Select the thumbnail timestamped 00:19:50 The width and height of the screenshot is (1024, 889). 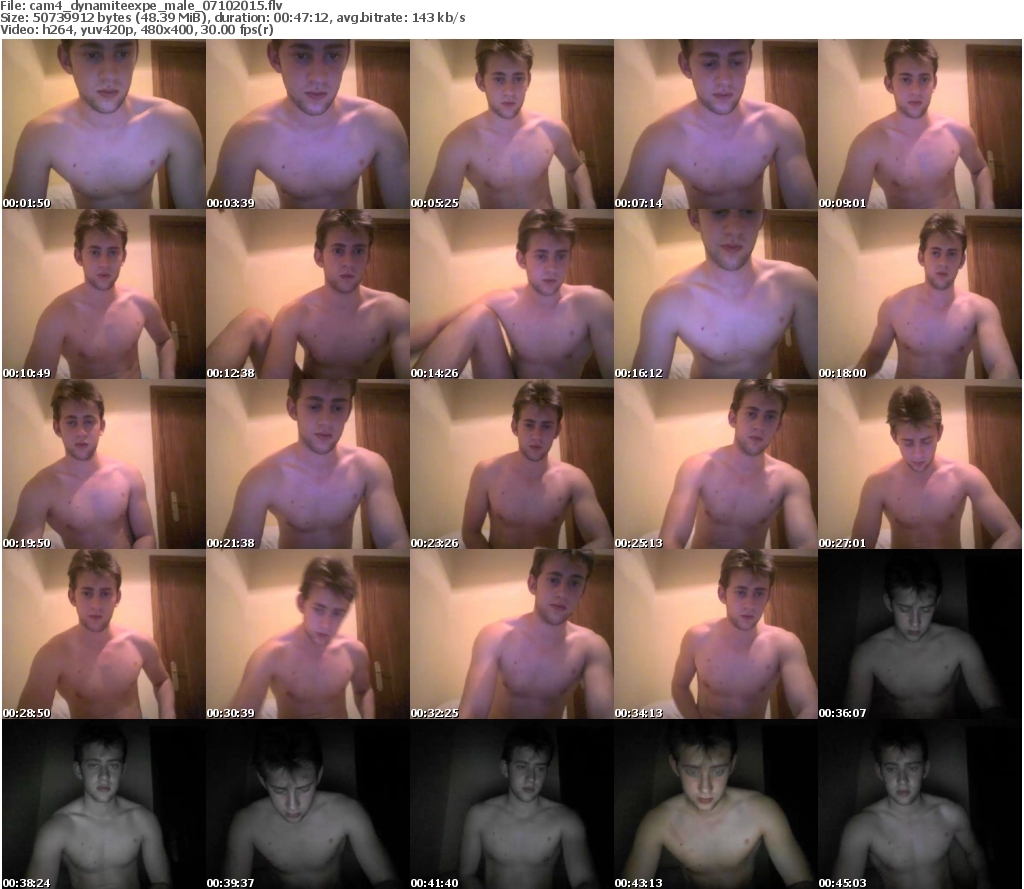(x=104, y=464)
